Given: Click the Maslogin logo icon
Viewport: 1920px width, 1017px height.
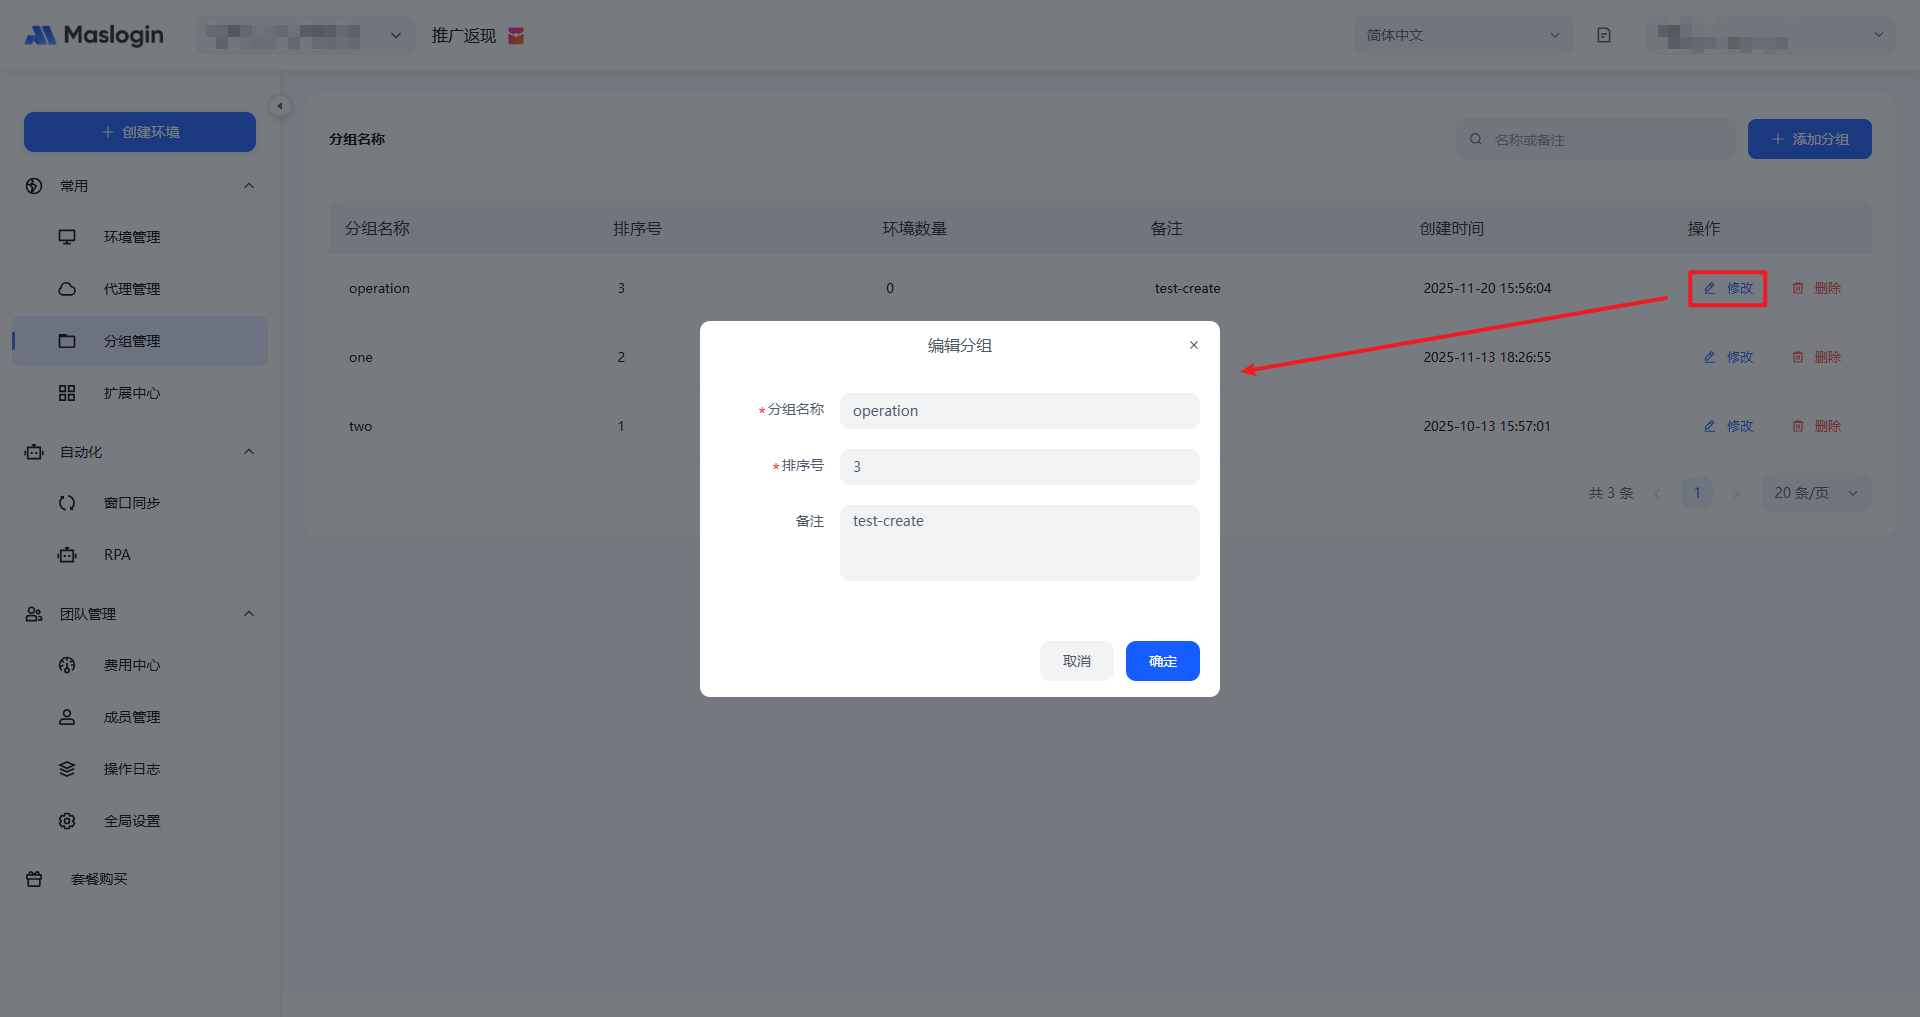Looking at the screenshot, I should [x=40, y=36].
